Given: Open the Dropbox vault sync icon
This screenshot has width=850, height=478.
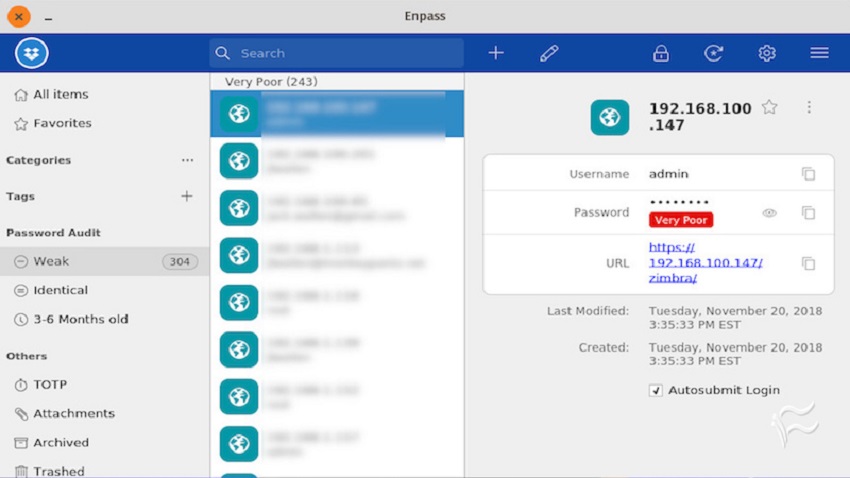Looking at the screenshot, I should coord(31,53).
